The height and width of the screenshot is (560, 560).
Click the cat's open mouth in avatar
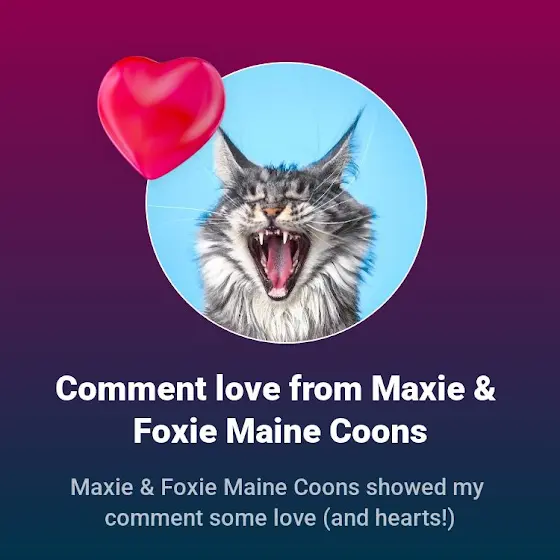(277, 261)
